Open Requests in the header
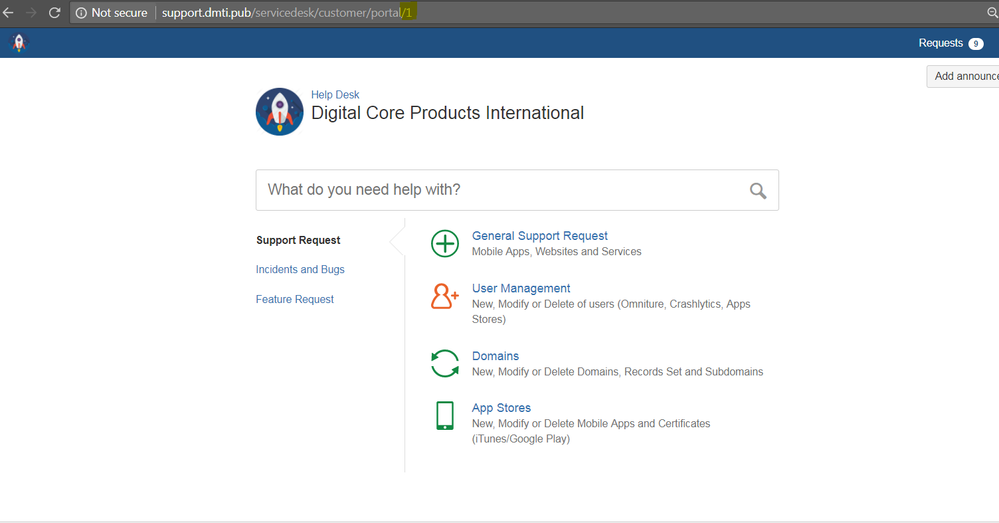999x523 pixels. [x=940, y=43]
